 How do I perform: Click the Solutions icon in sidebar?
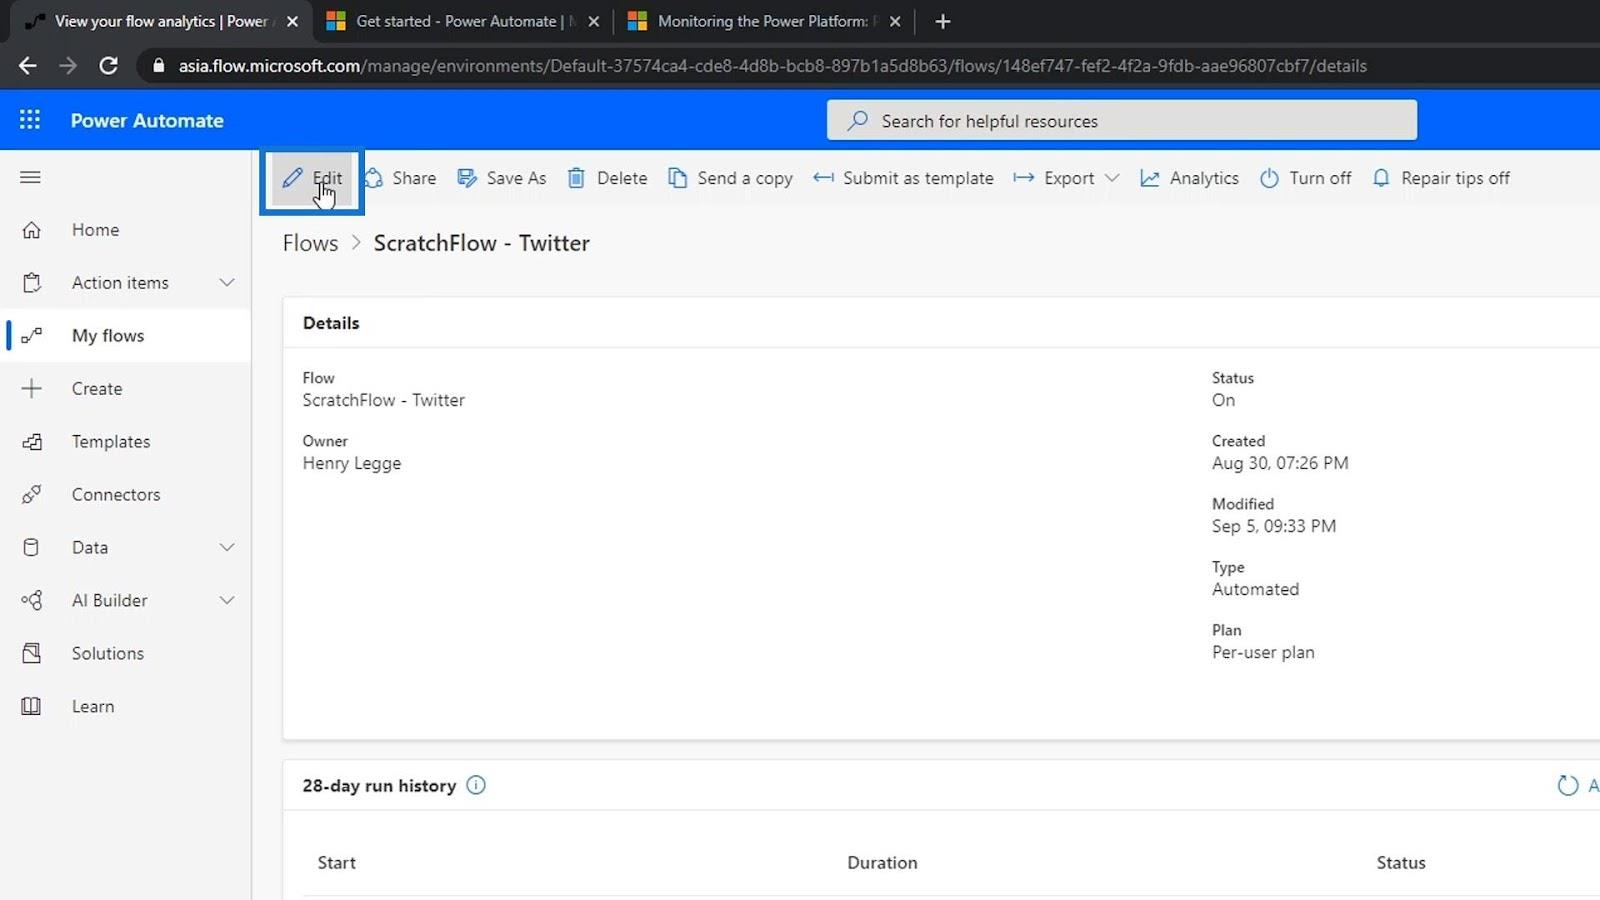(x=32, y=654)
